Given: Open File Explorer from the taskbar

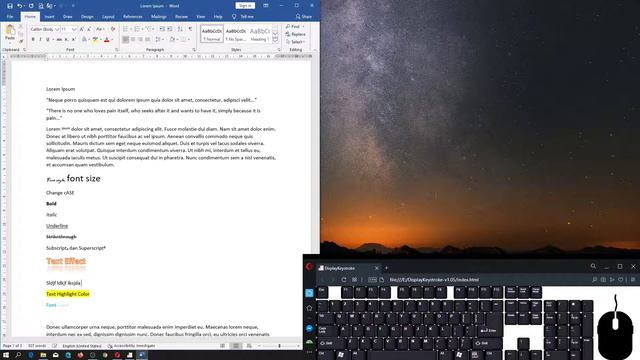Looking at the screenshot, I should [x=43, y=356].
